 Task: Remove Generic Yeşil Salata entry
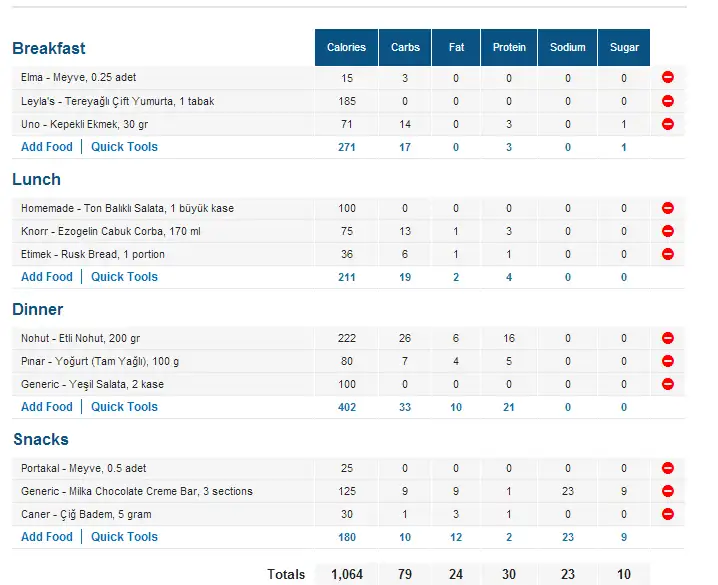coord(668,384)
